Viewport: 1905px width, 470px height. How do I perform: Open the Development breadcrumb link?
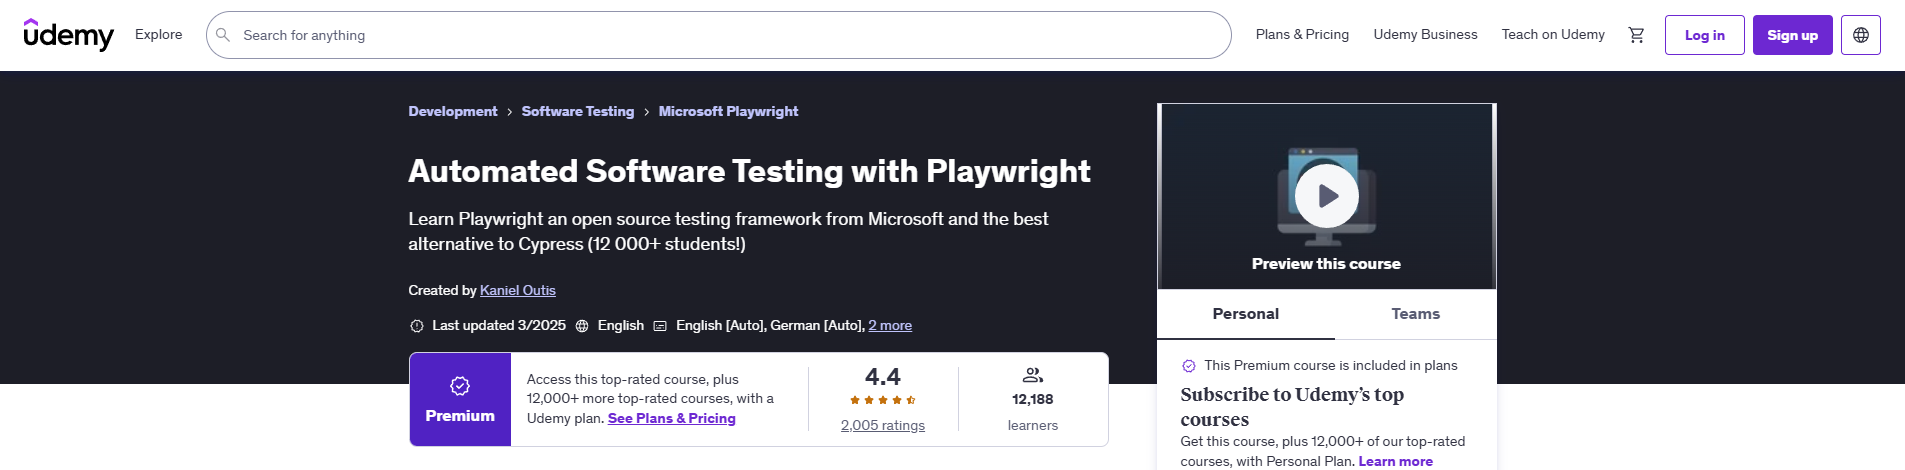[453, 111]
